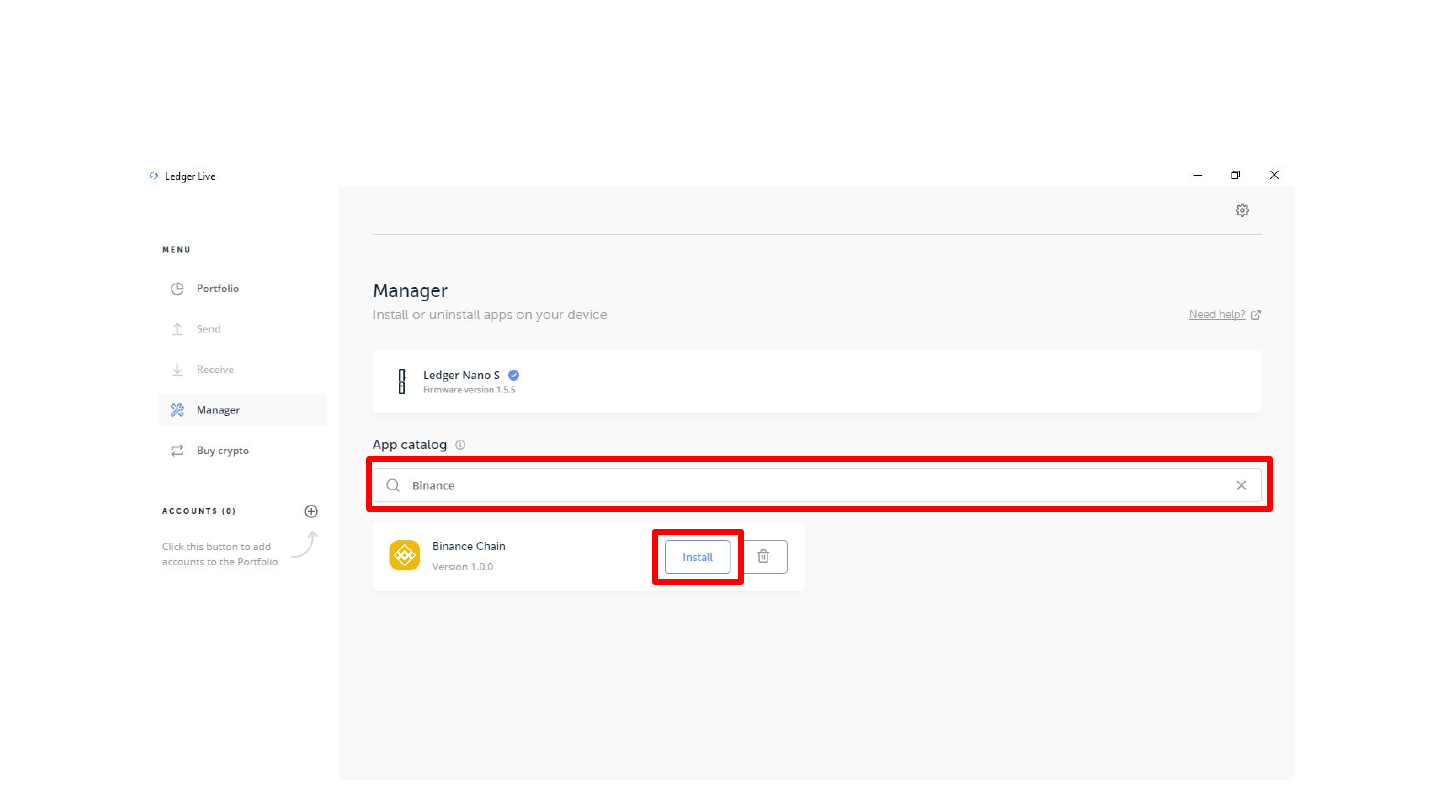This screenshot has width=1440, height=810.
Task: Click the Ledger Nano S device name
Action: tap(461, 375)
